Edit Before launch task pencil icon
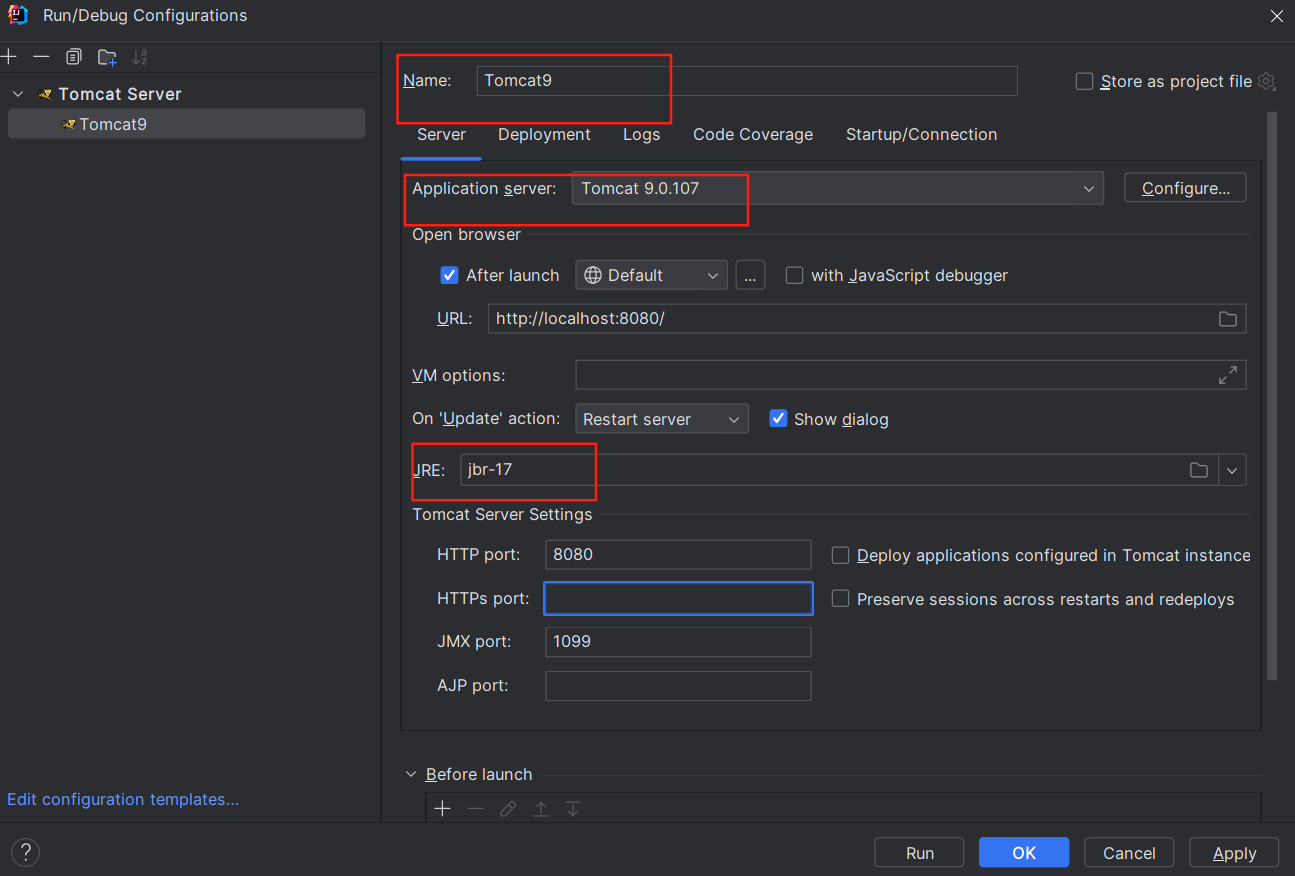The height and width of the screenshot is (876, 1295). 508,808
